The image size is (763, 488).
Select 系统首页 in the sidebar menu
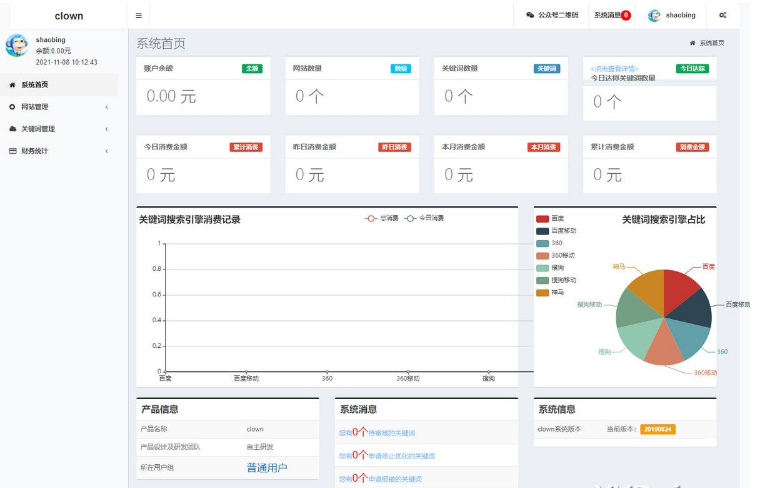(x=34, y=85)
